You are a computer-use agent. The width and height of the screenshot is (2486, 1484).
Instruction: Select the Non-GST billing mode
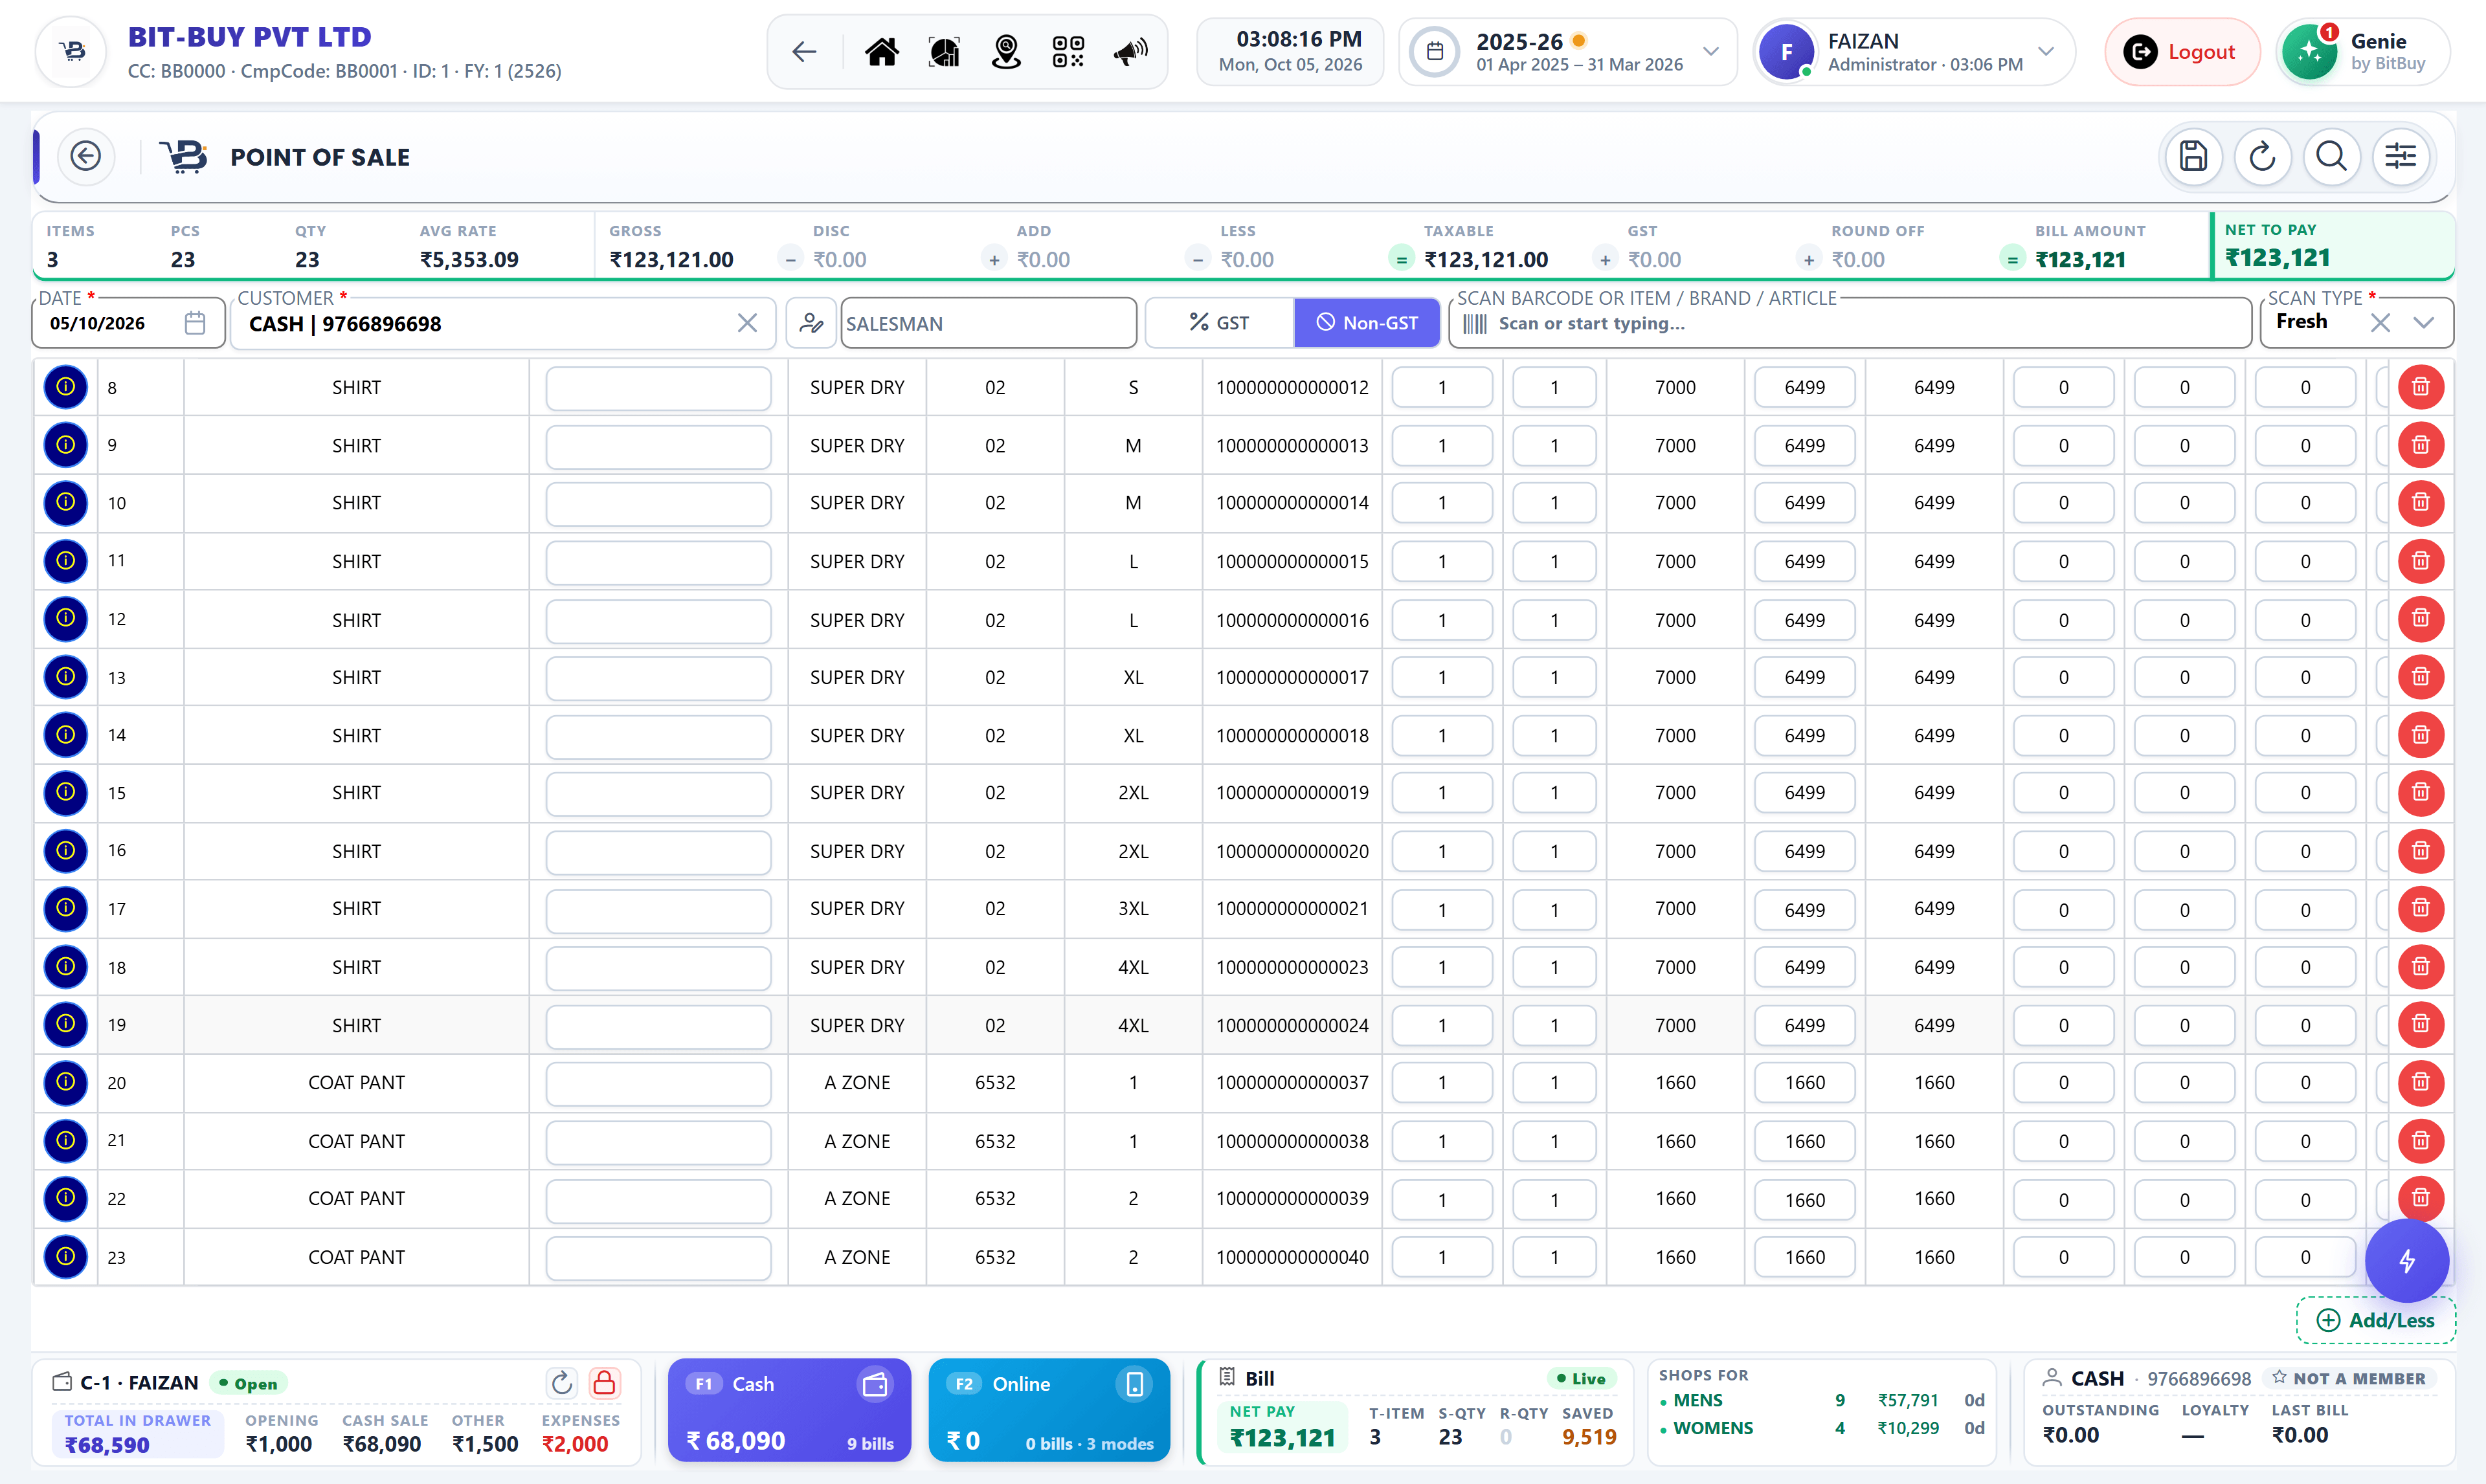(x=1367, y=323)
